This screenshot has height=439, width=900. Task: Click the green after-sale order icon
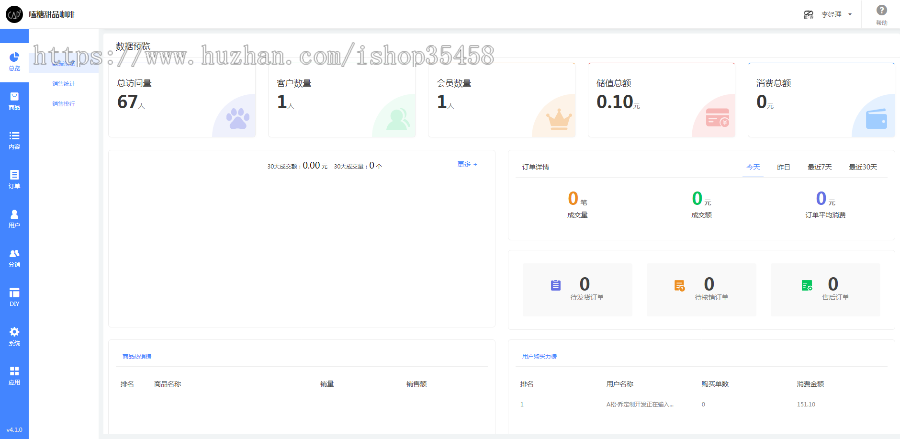coord(807,285)
